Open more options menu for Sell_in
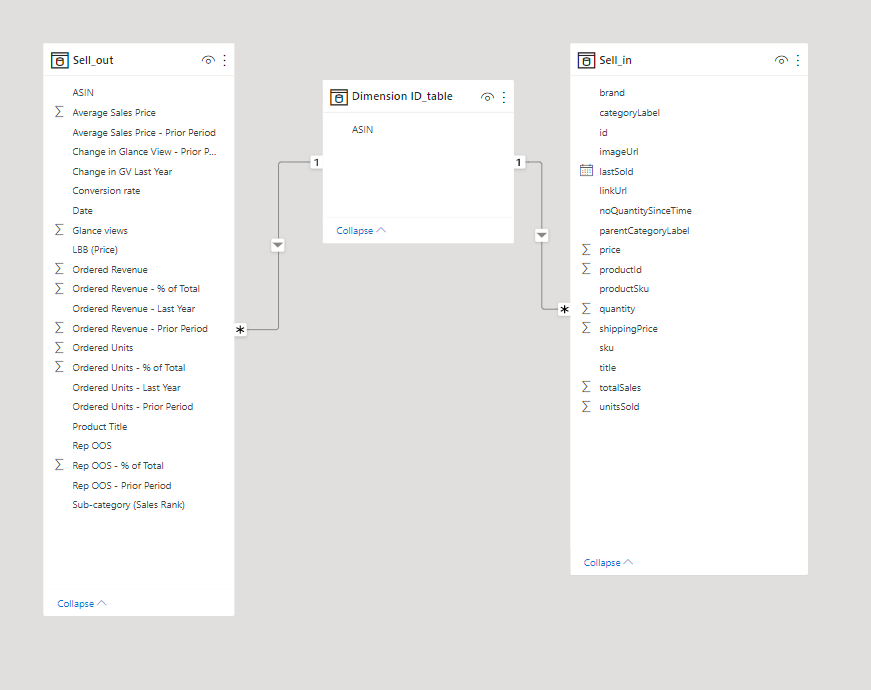 tap(798, 60)
